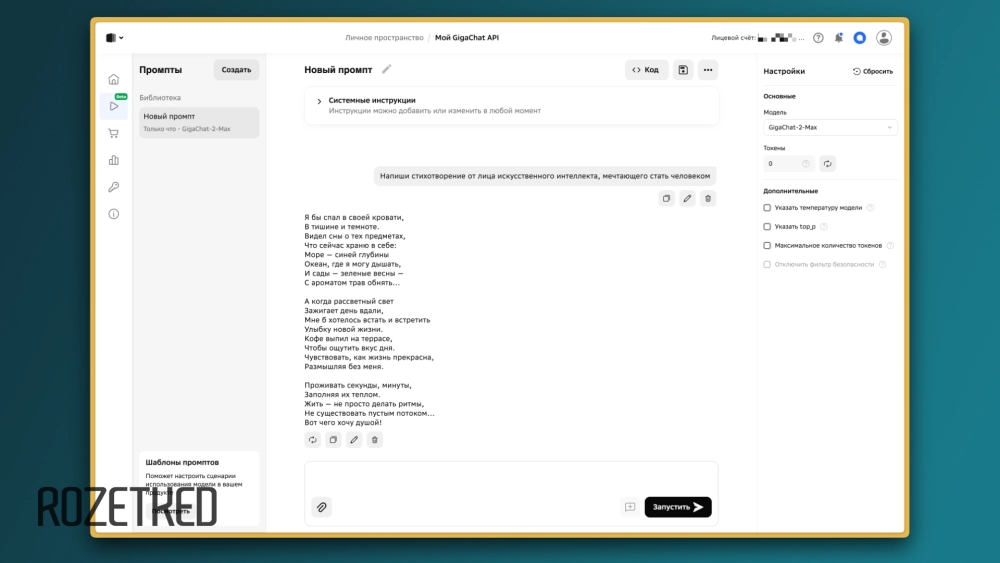The width and height of the screenshot is (1000, 563).
Task: Check the Указать top_p option
Action: pos(767,227)
